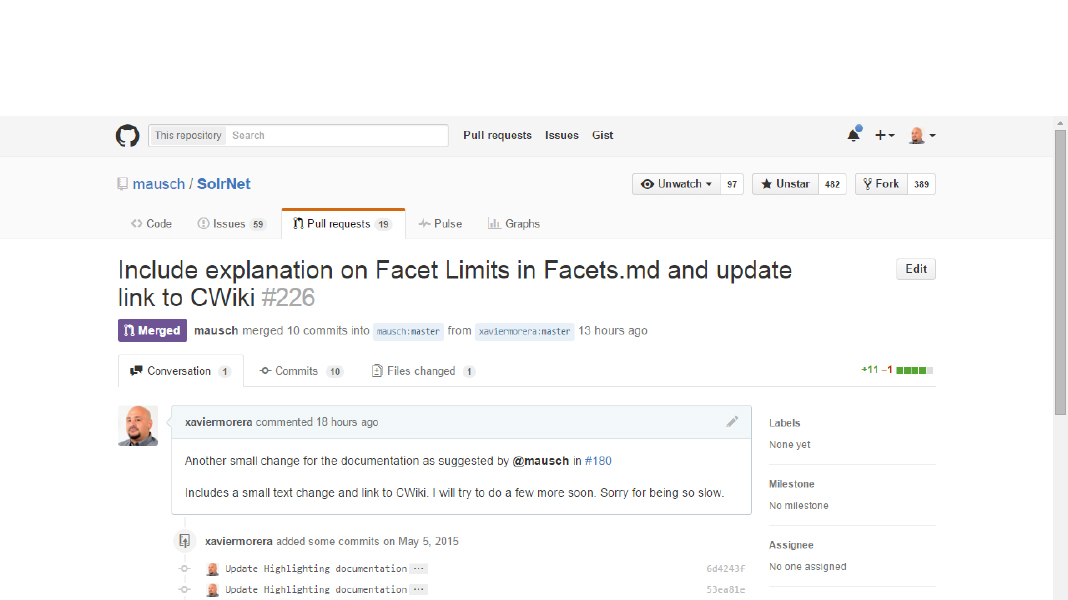Open commit hash 53ea81e

tap(725, 590)
